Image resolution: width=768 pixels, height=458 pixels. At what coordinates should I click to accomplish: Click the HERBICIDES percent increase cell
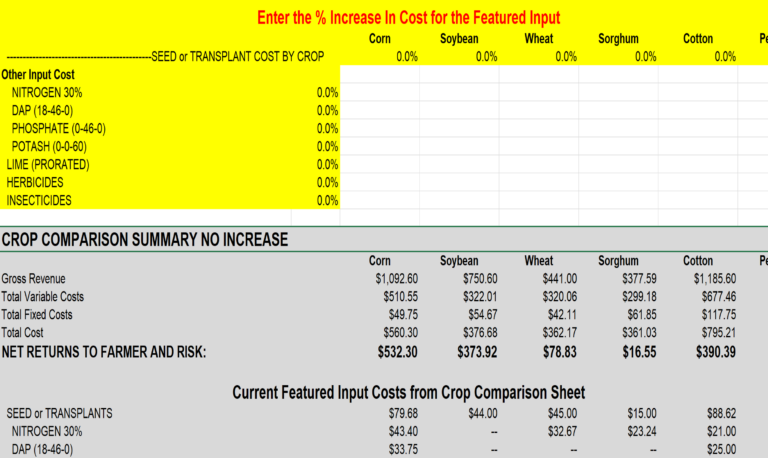point(315,183)
